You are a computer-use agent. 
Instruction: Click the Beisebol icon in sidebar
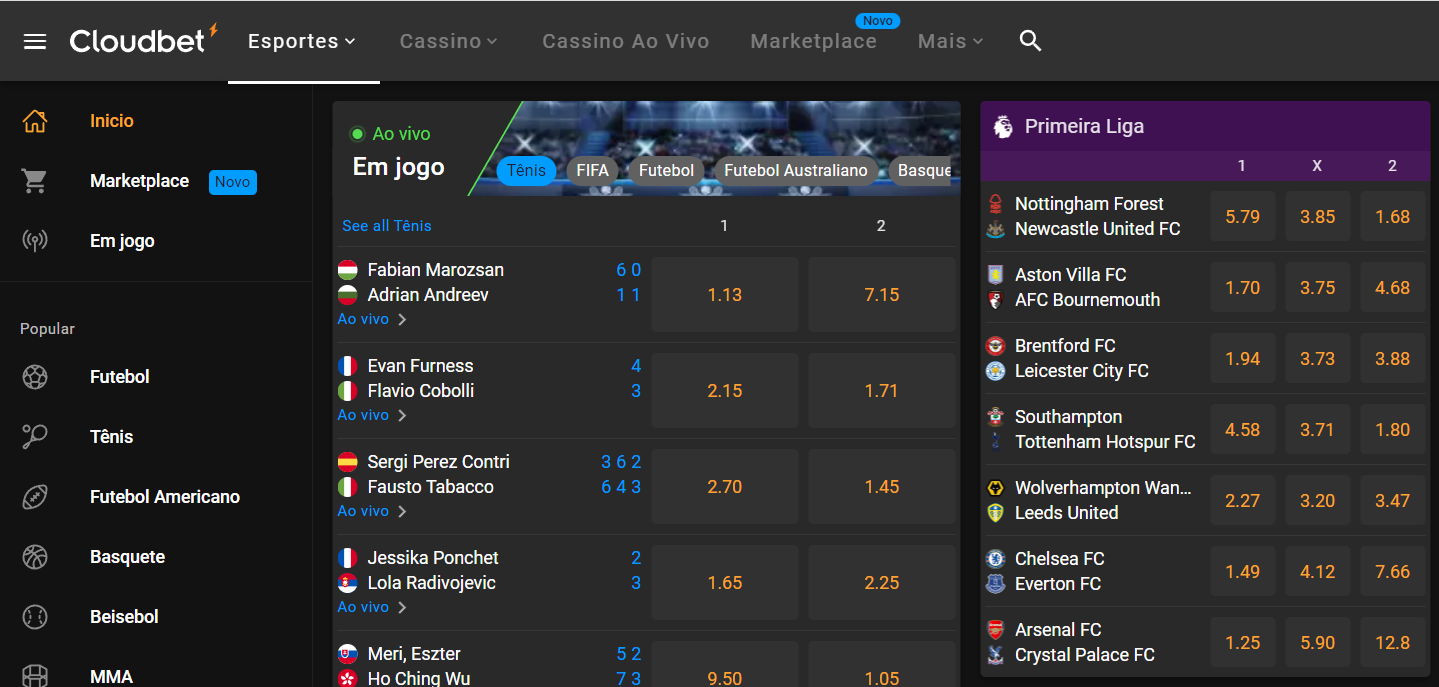34,616
